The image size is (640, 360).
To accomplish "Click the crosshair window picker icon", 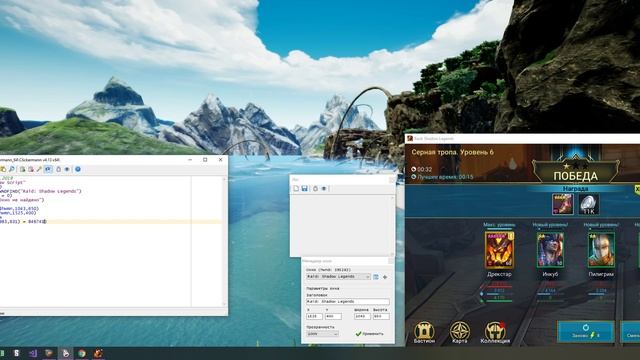I will pos(385,277).
